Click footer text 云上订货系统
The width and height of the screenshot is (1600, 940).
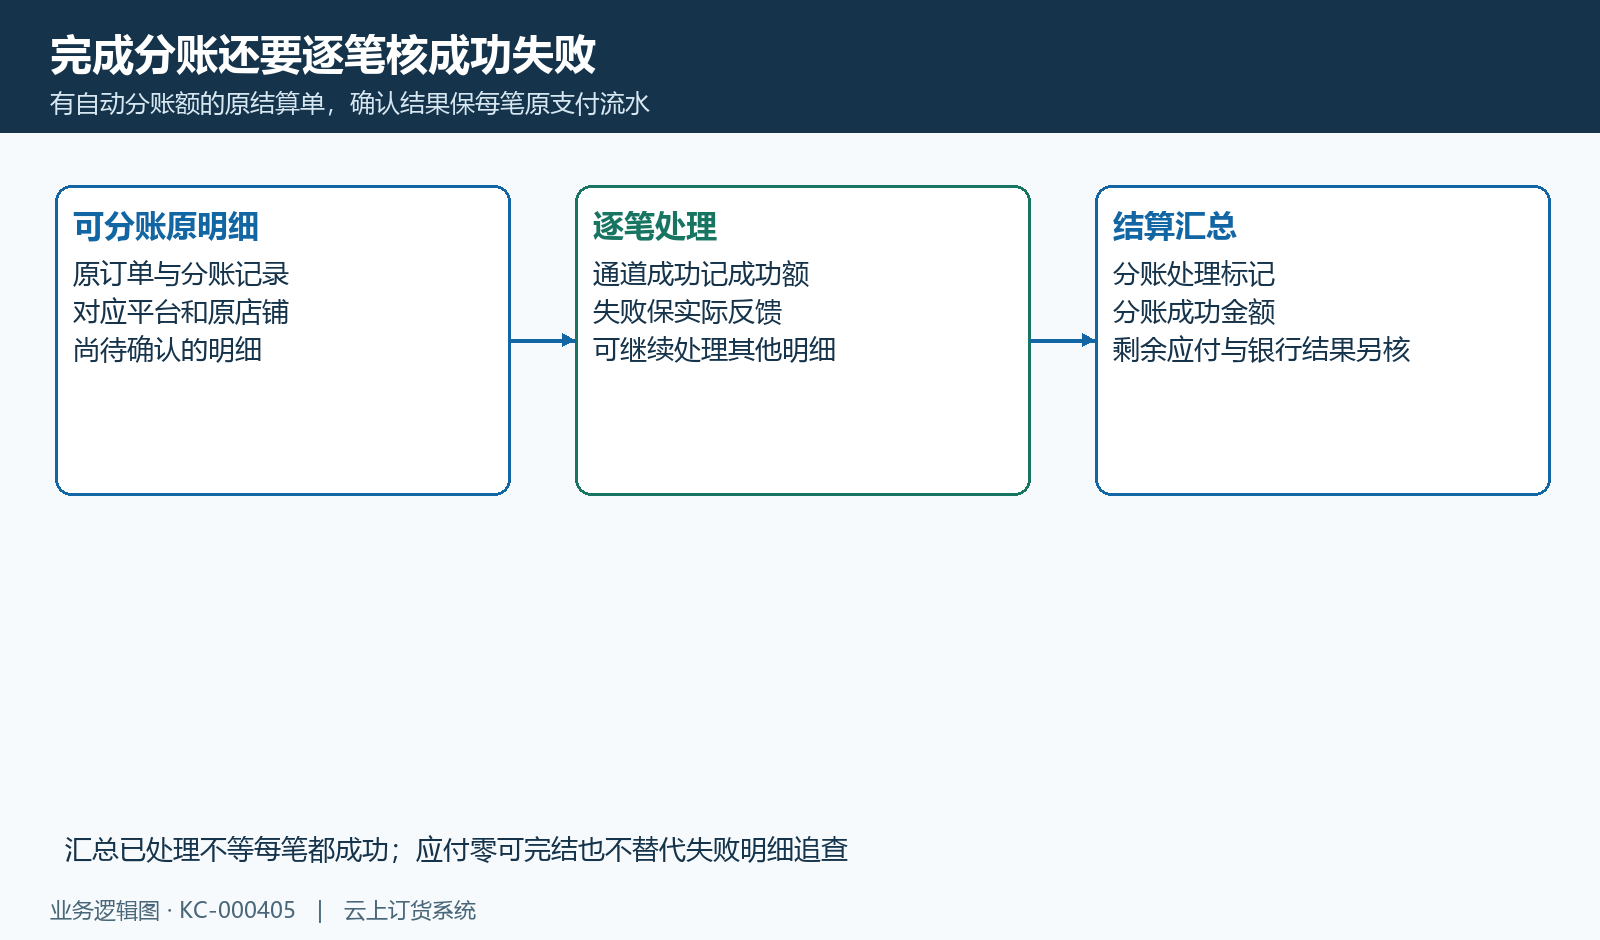tap(410, 911)
